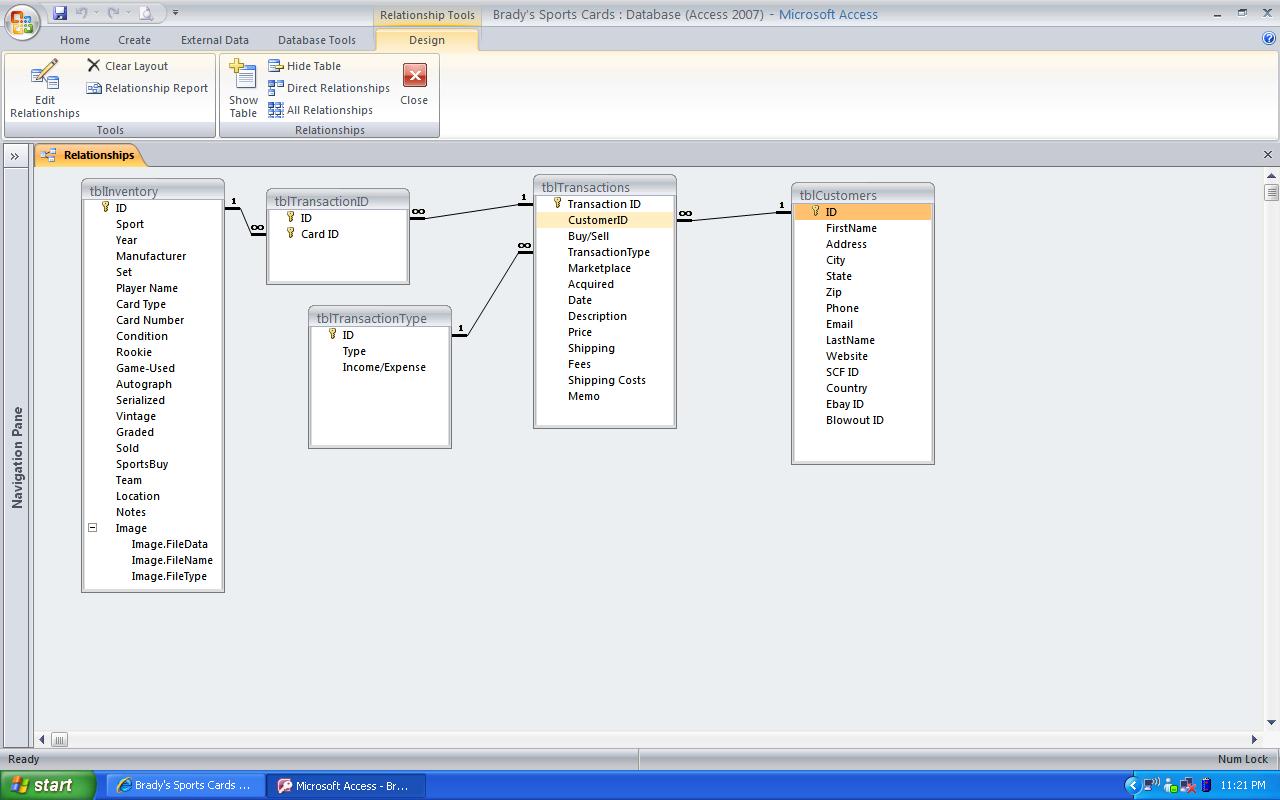
Task: Click the vertical scrollbar down arrow
Action: 1271,722
